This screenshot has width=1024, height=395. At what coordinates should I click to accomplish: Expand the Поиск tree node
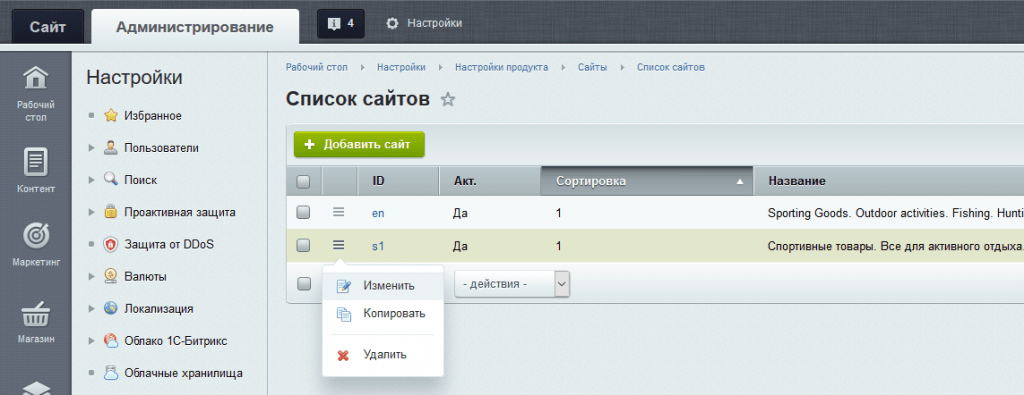91,180
